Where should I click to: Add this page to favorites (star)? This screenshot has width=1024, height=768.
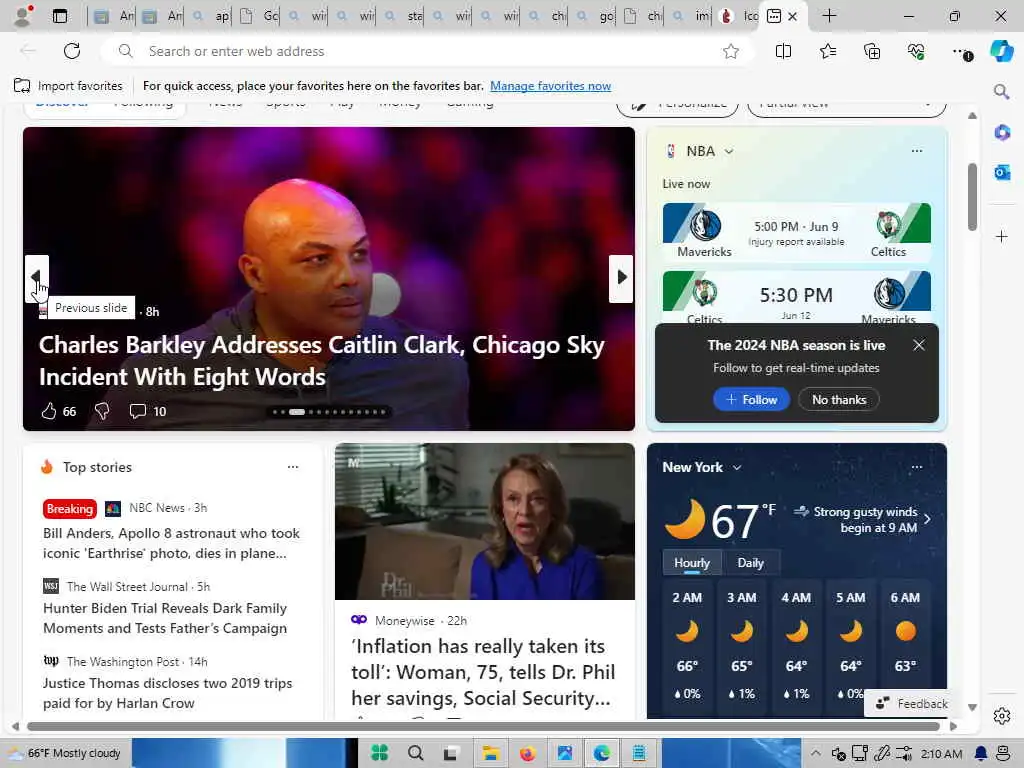point(731,51)
